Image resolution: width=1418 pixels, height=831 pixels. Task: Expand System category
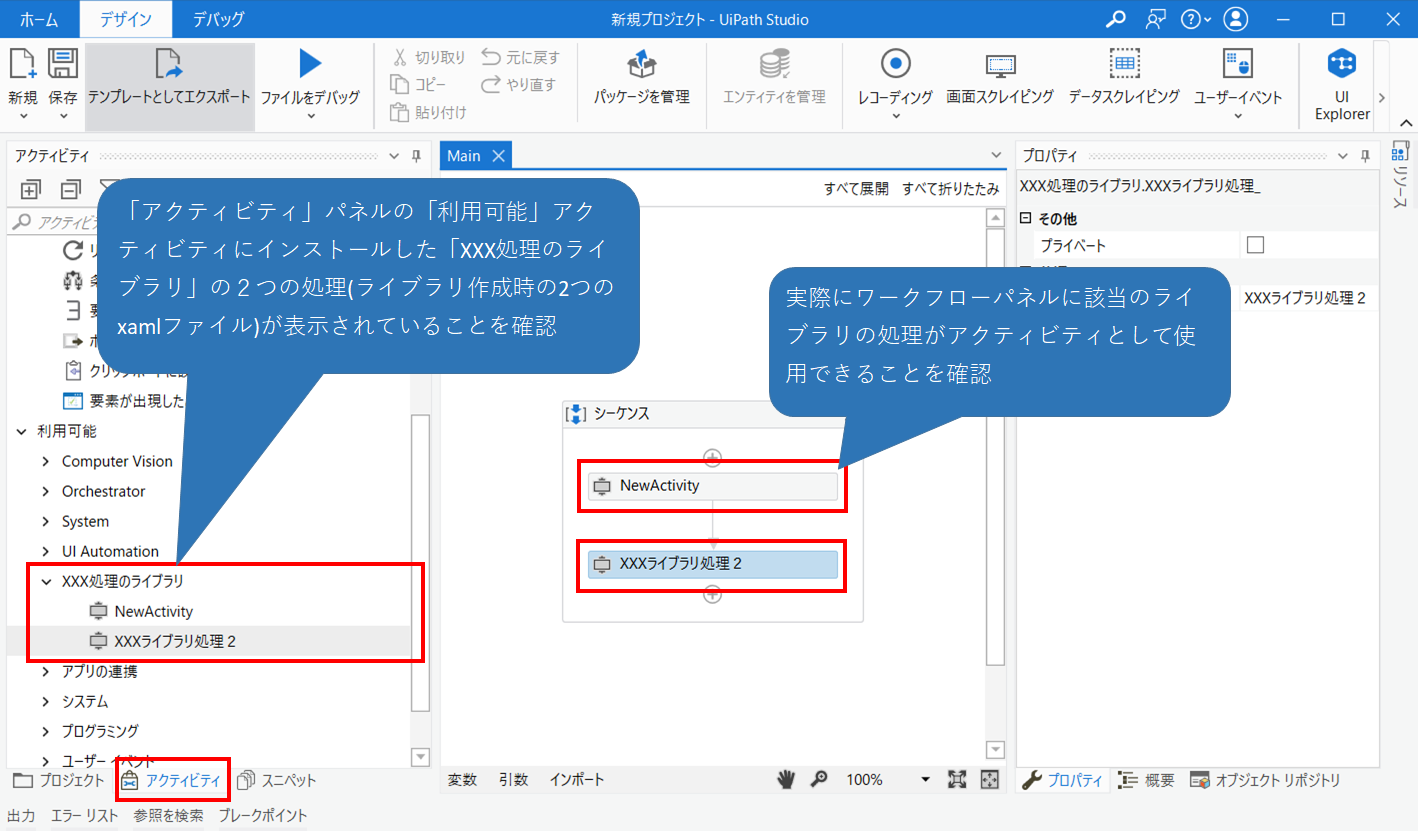(46, 521)
